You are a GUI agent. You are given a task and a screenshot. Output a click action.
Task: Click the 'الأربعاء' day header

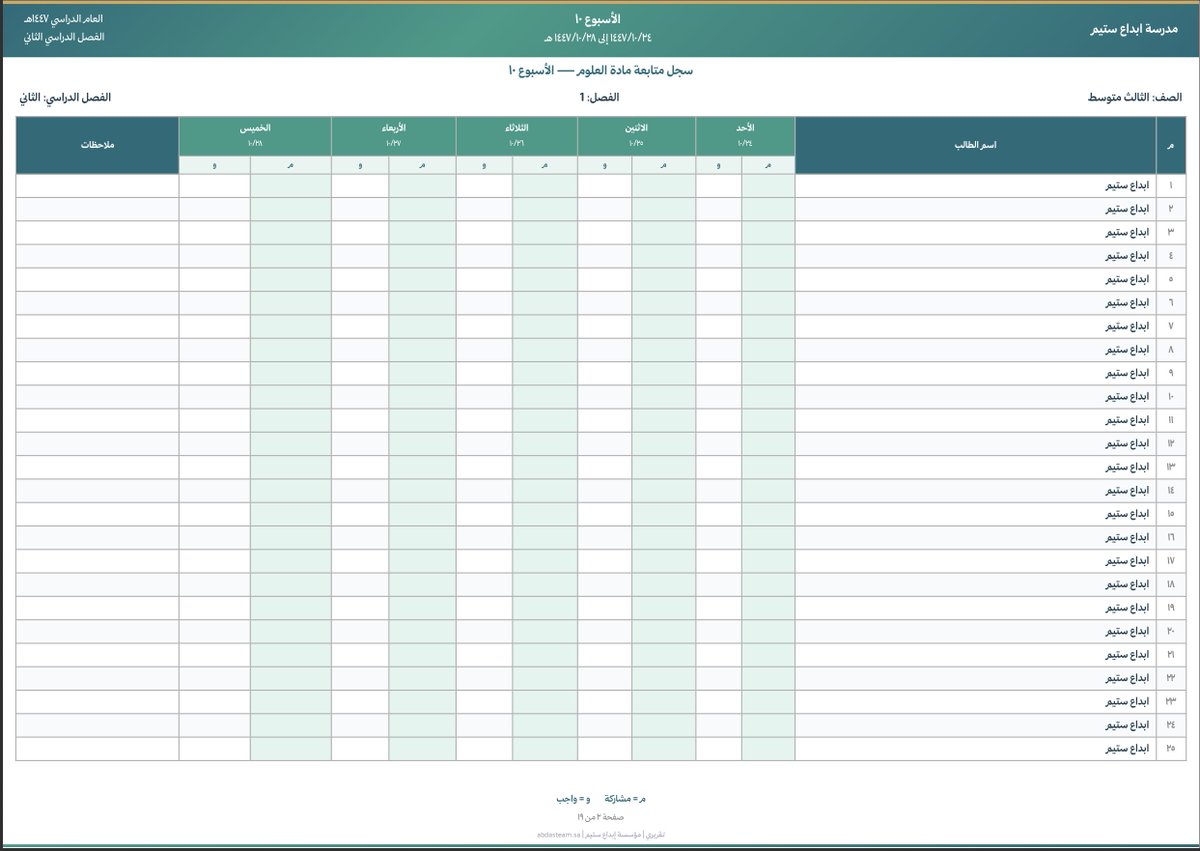click(393, 129)
